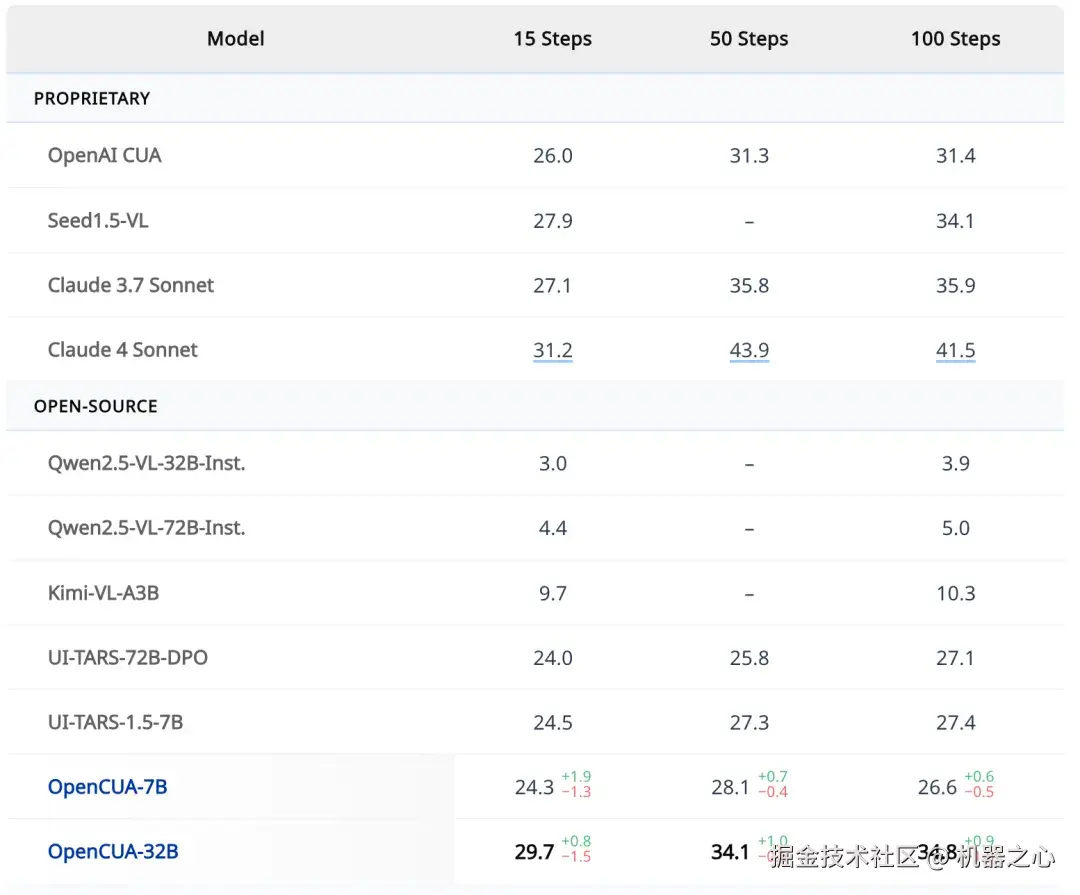Click the underlined 31.2 score
The width and height of the screenshot is (1080, 895).
552,350
